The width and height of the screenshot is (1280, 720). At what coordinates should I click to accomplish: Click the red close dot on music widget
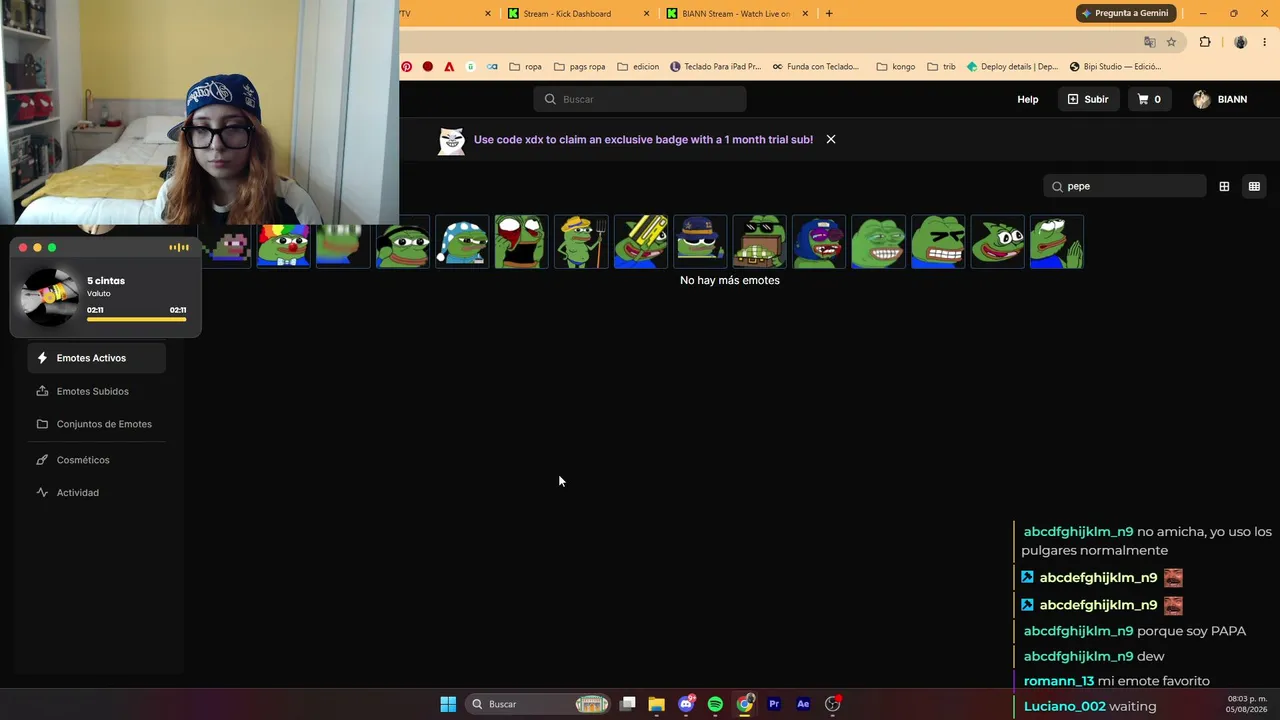(x=23, y=248)
